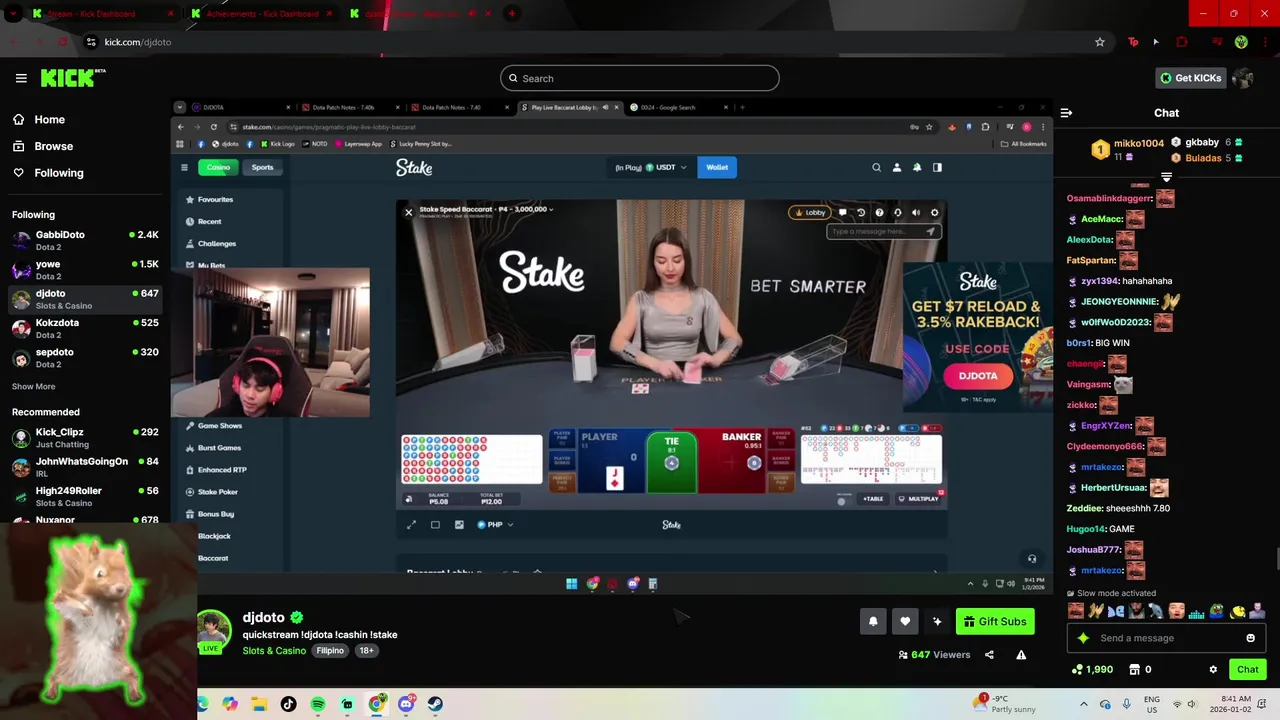This screenshot has width=1280, height=720.
Task: Open GabbiDoto channel in Following list
Action: coord(85,240)
